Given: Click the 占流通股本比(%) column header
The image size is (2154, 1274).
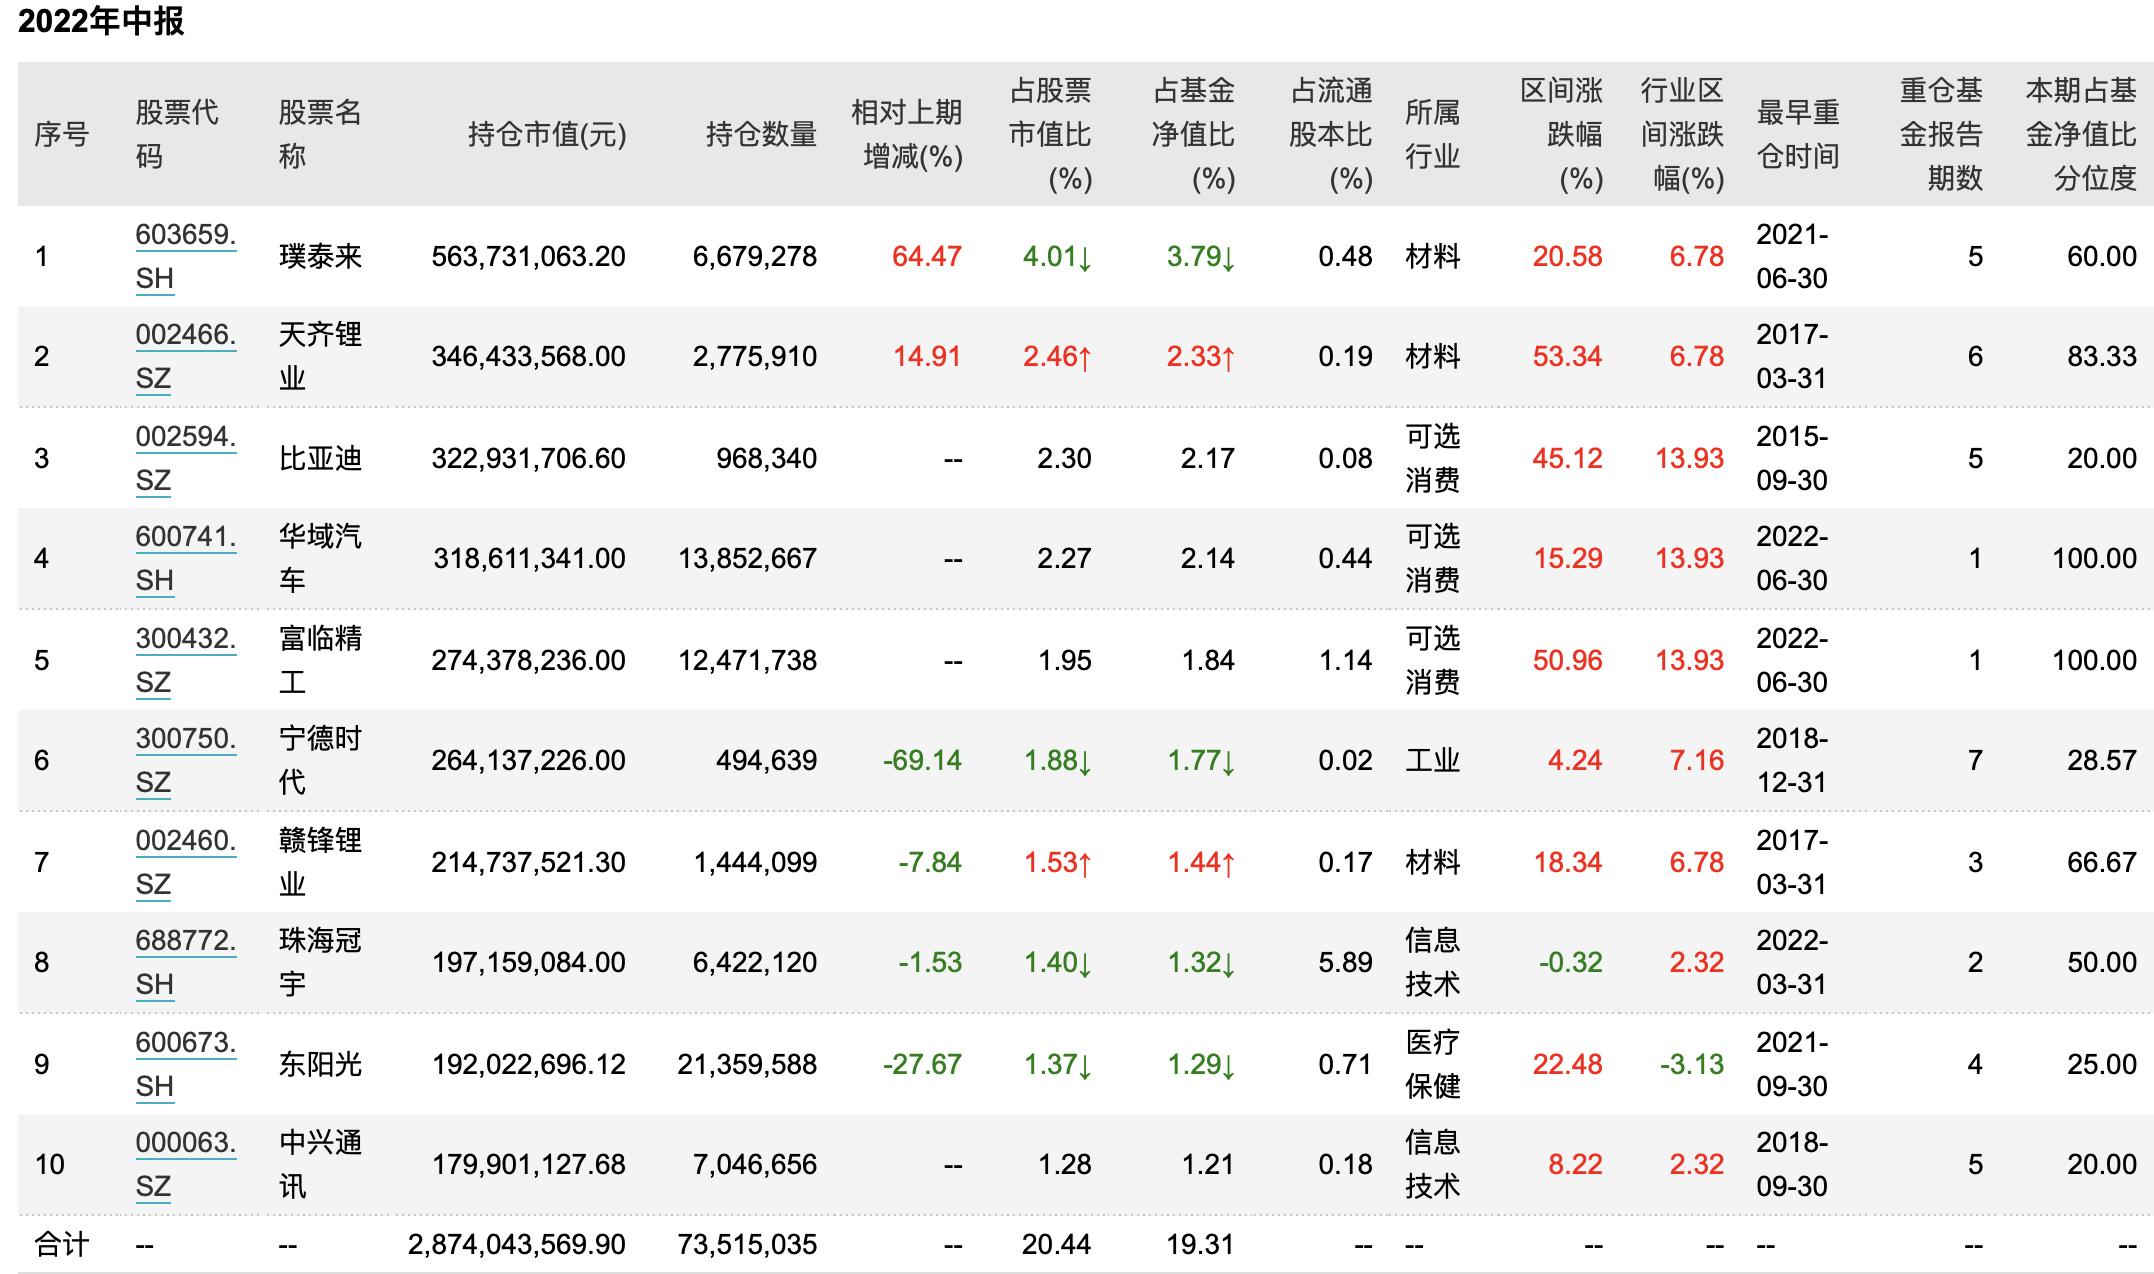Looking at the screenshot, I should (x=1331, y=134).
